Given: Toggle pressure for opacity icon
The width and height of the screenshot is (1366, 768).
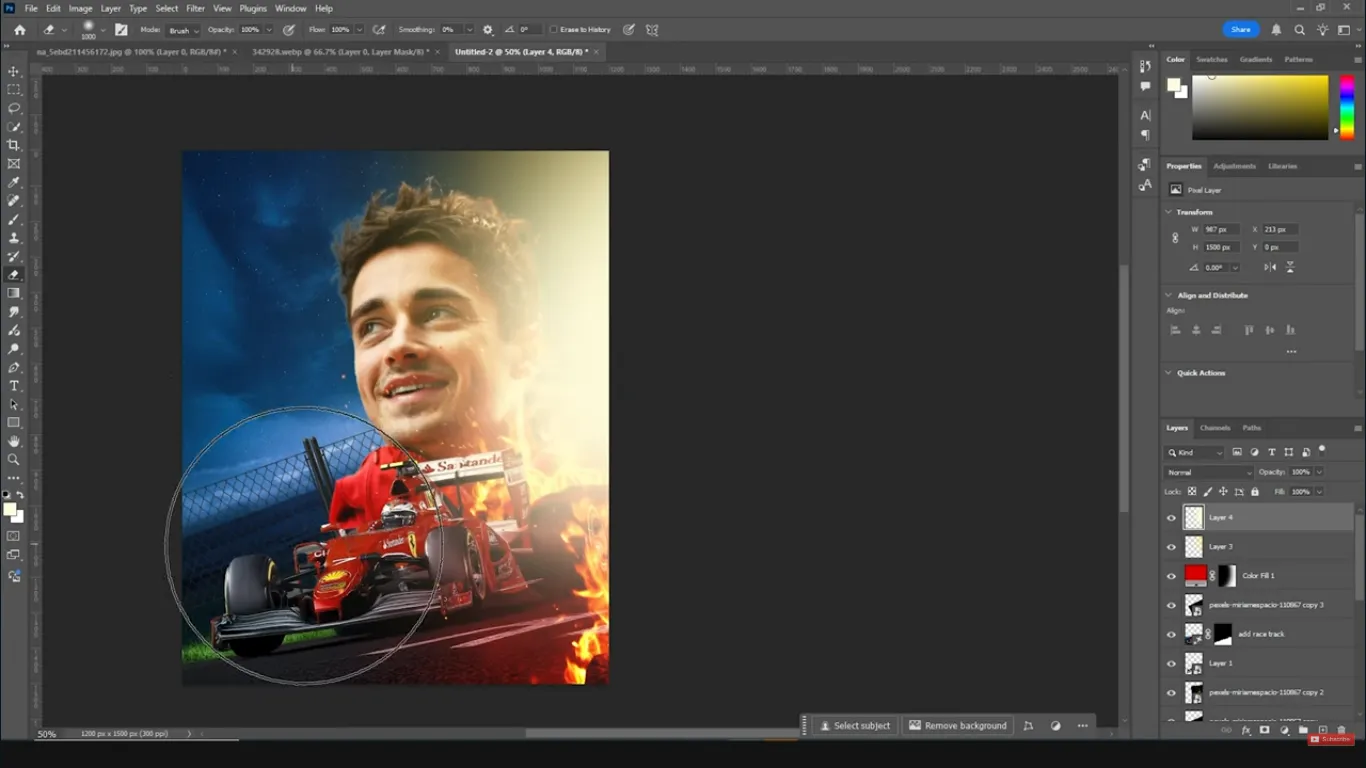Looking at the screenshot, I should click(289, 30).
